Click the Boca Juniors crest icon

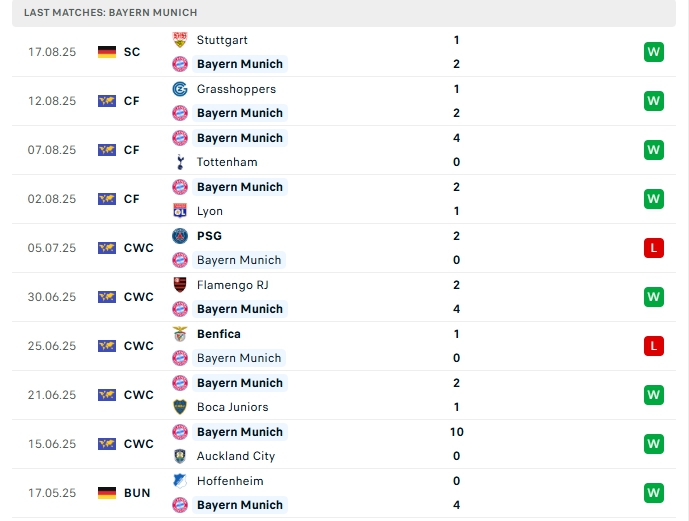click(x=180, y=407)
